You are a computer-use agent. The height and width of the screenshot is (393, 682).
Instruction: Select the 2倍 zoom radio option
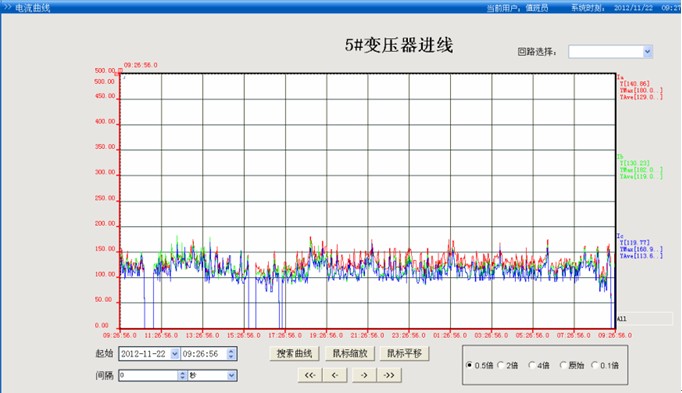500,365
